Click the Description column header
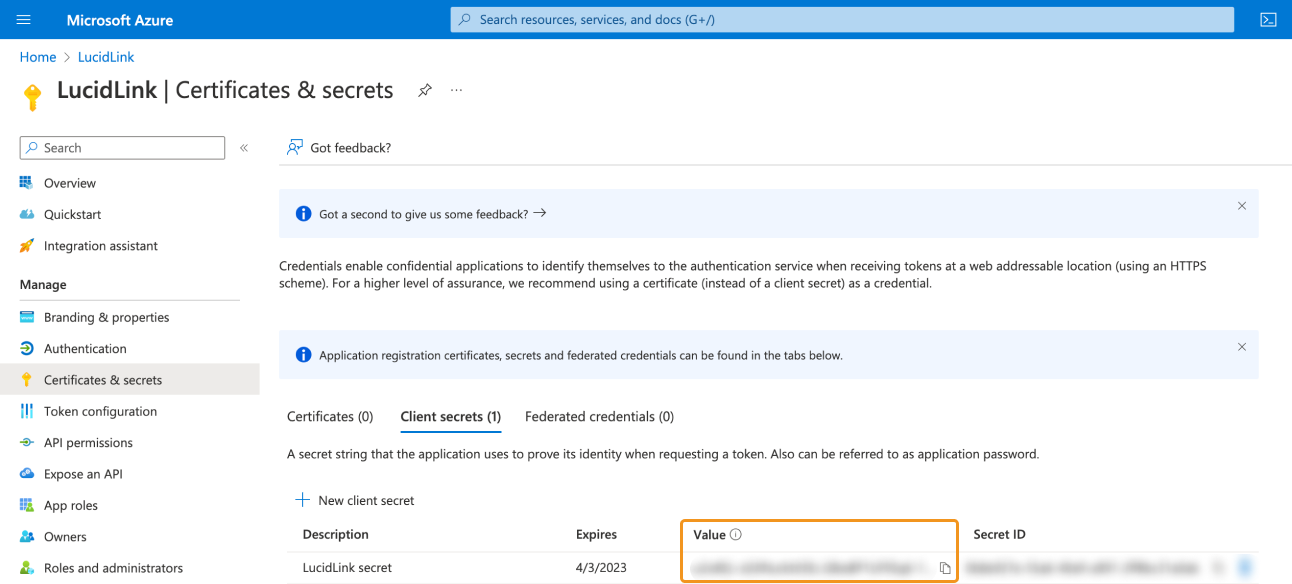Viewport: 1292px width, 584px height. tap(336, 535)
